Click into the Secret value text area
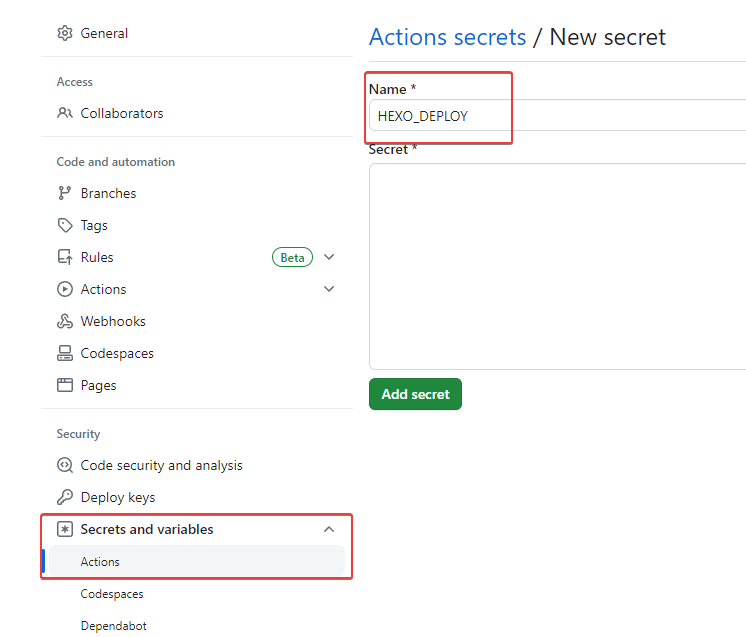 [558, 266]
